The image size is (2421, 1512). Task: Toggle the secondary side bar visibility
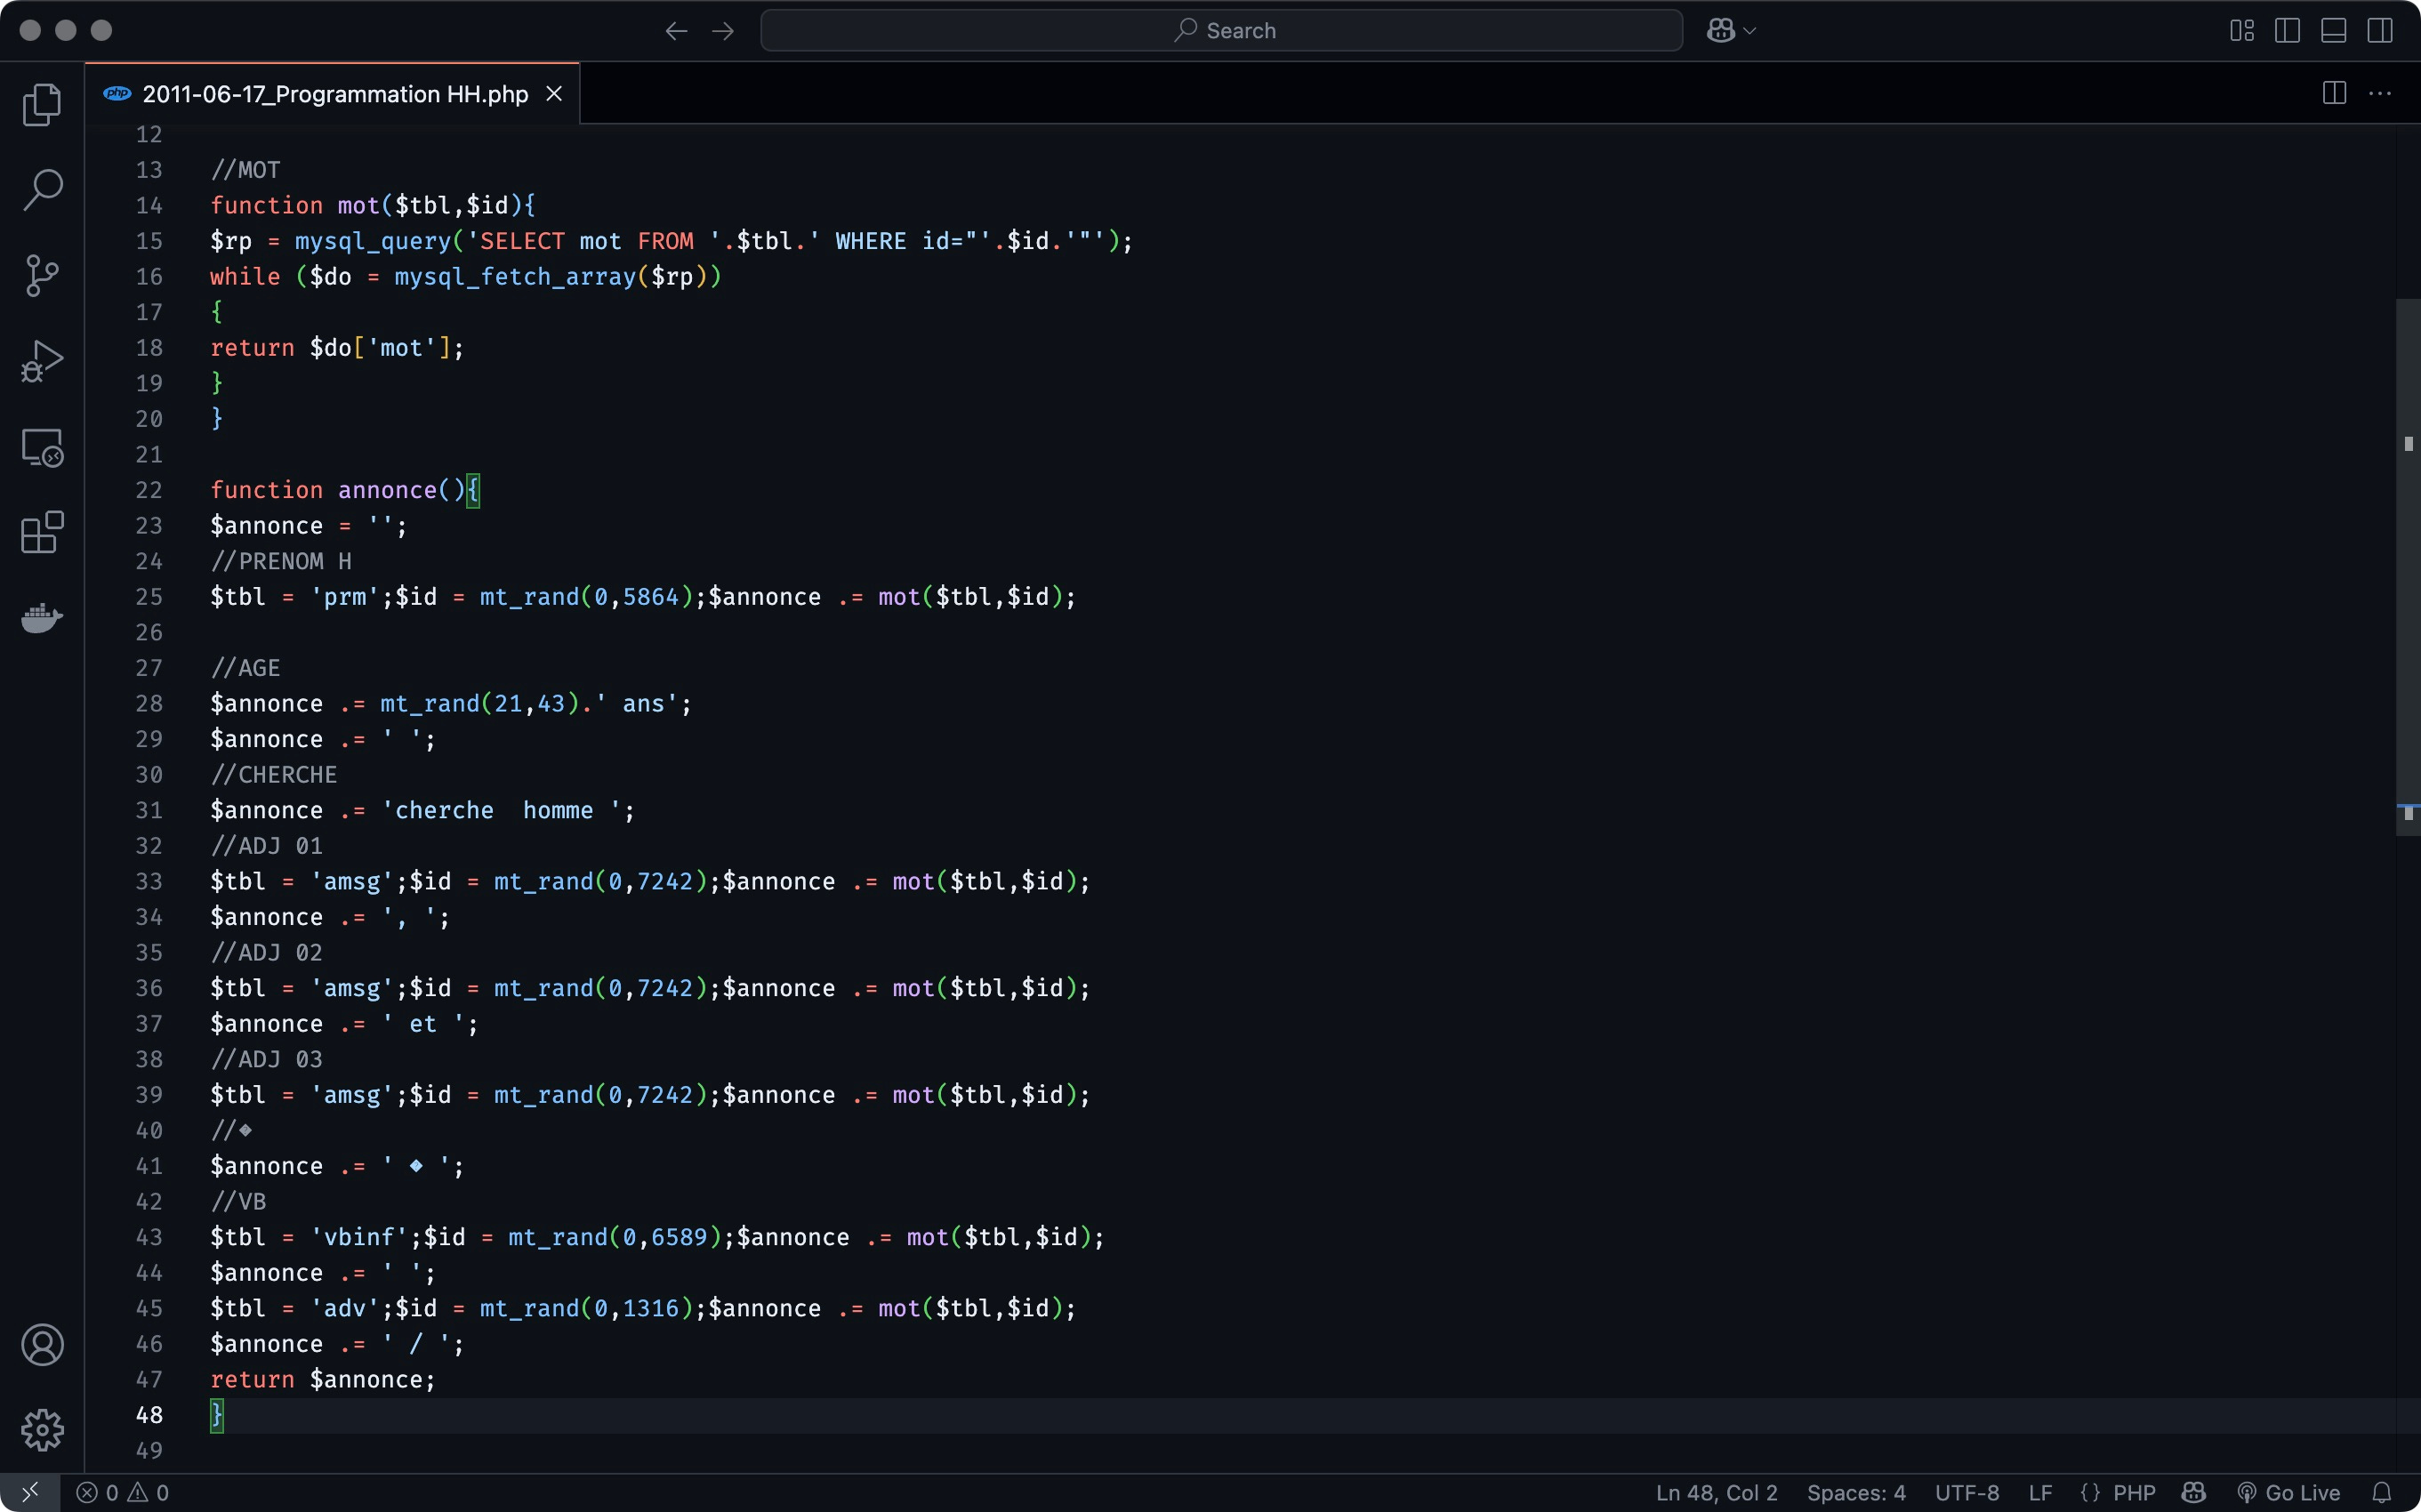(2380, 31)
